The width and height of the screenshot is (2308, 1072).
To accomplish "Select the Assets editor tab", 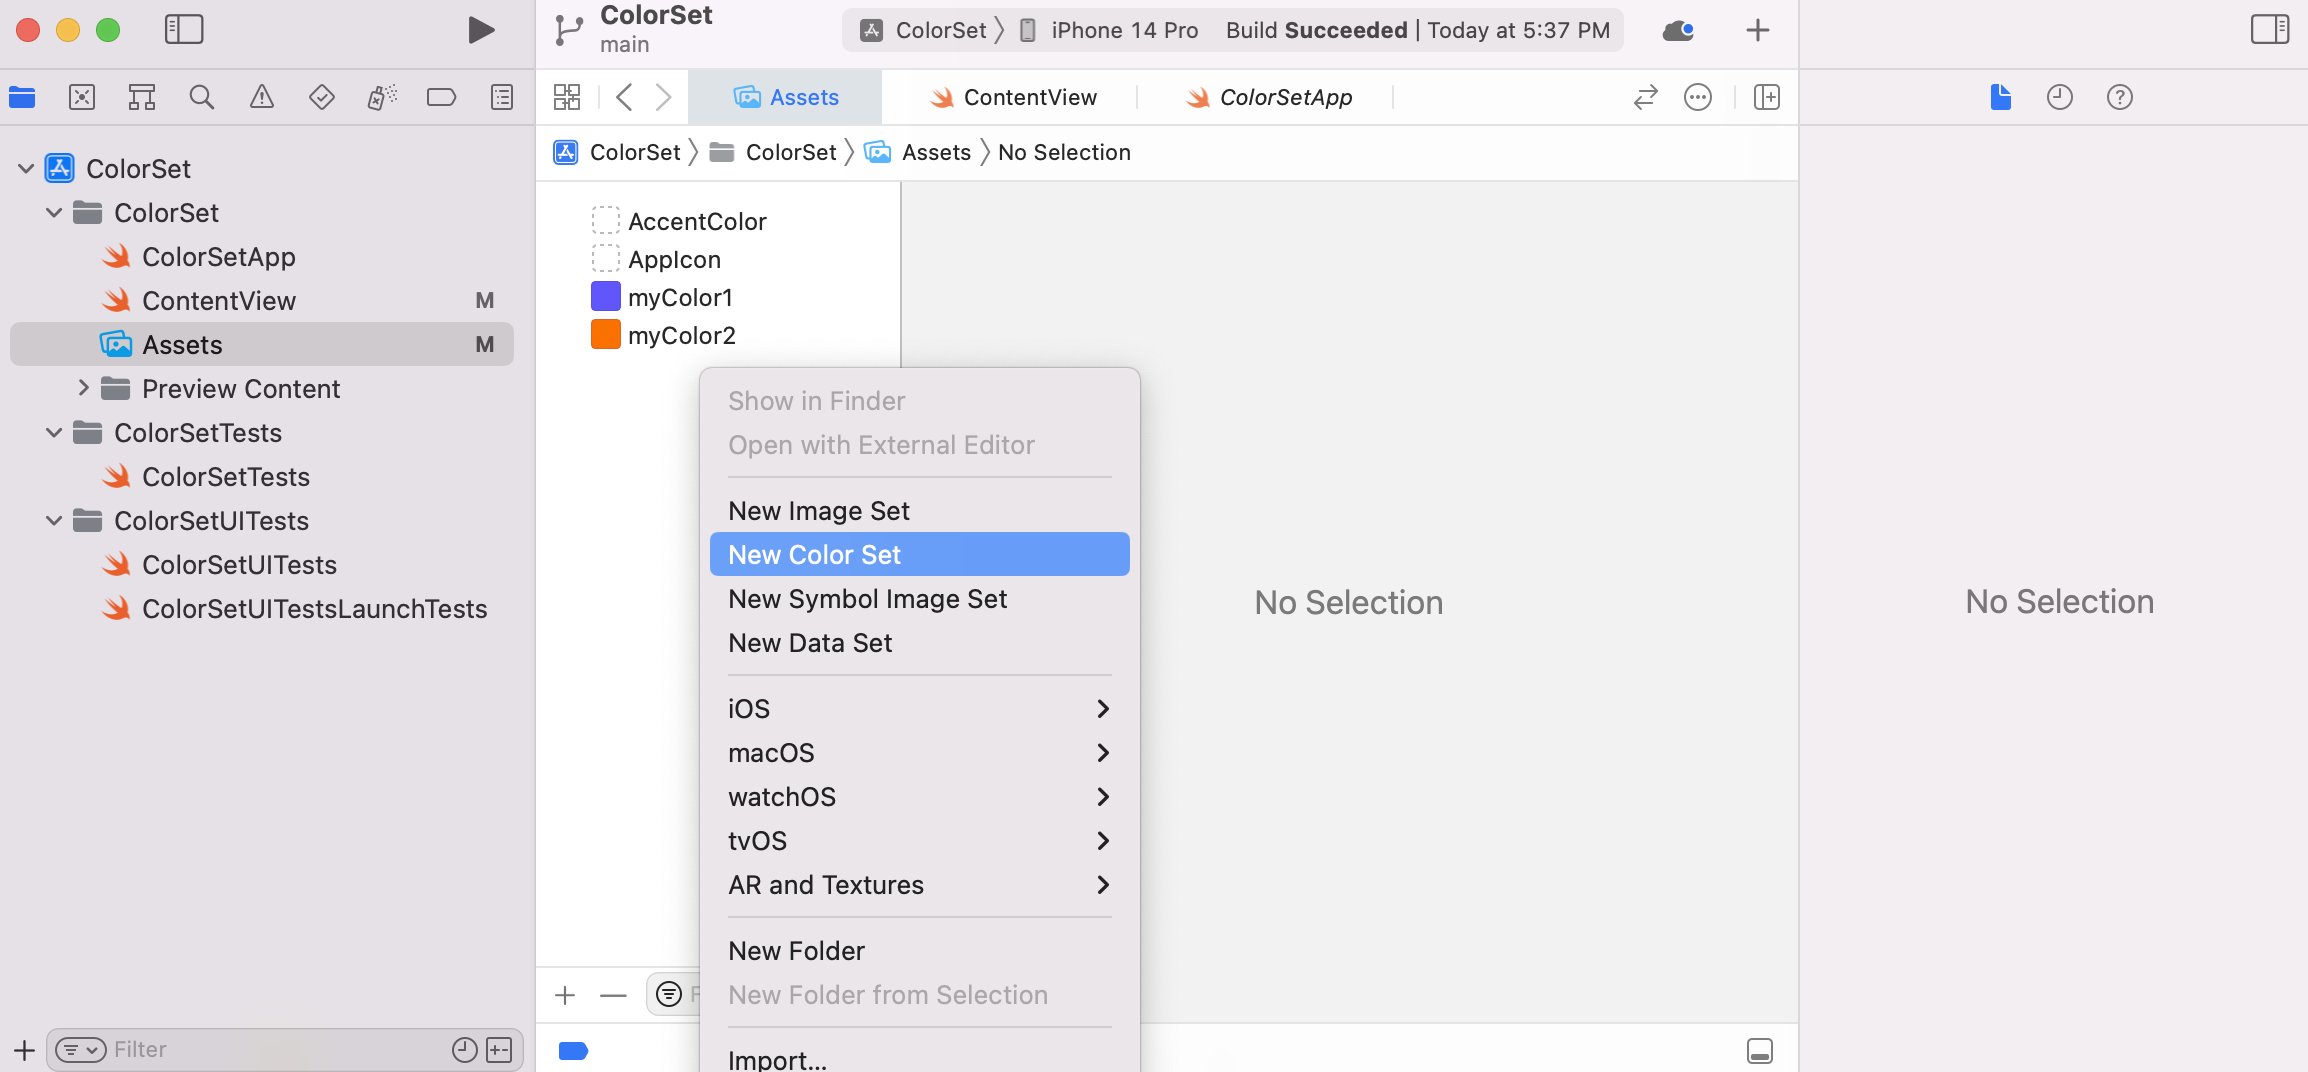I will click(x=785, y=97).
